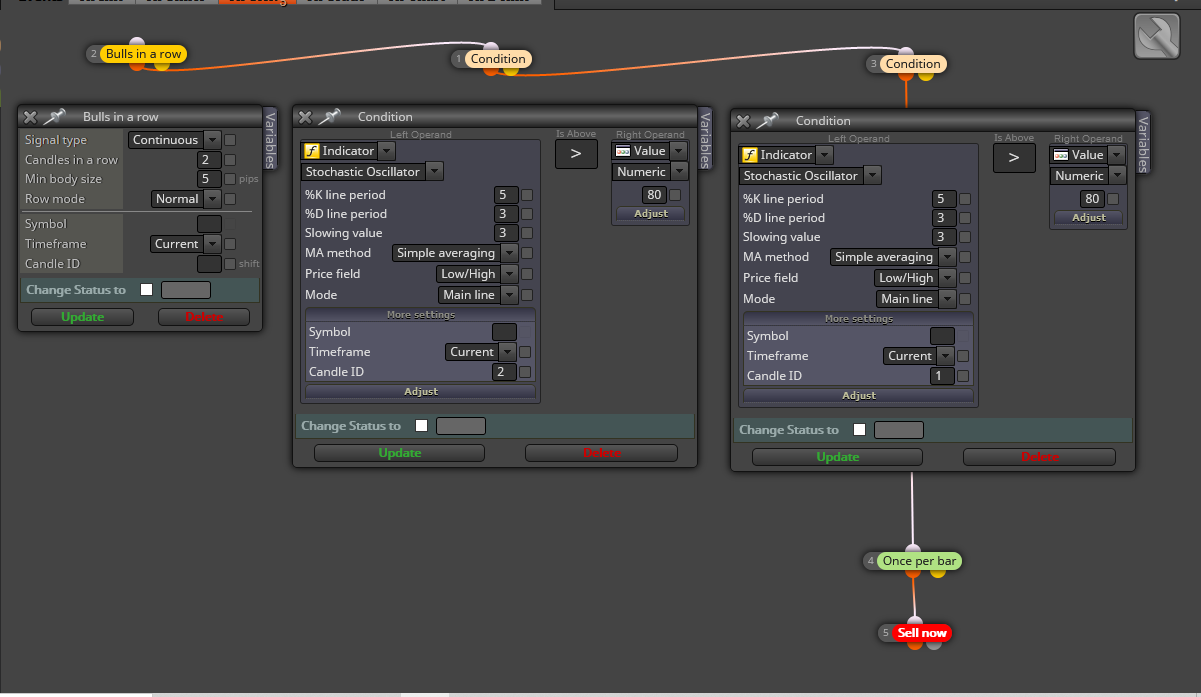The width and height of the screenshot is (1201, 697).
Task: Tick the Row mode checkbox
Action: (x=230, y=199)
